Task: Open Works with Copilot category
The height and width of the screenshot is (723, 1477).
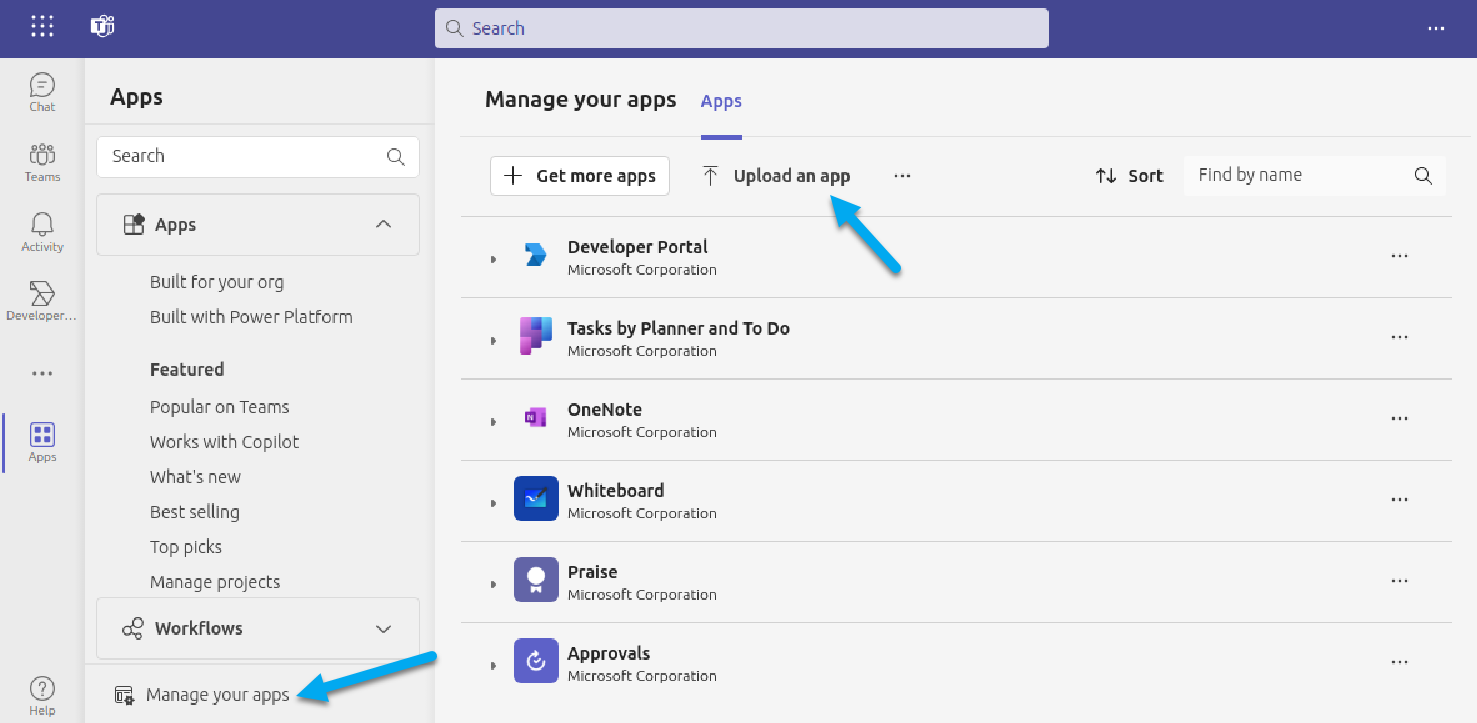Action: tap(224, 442)
